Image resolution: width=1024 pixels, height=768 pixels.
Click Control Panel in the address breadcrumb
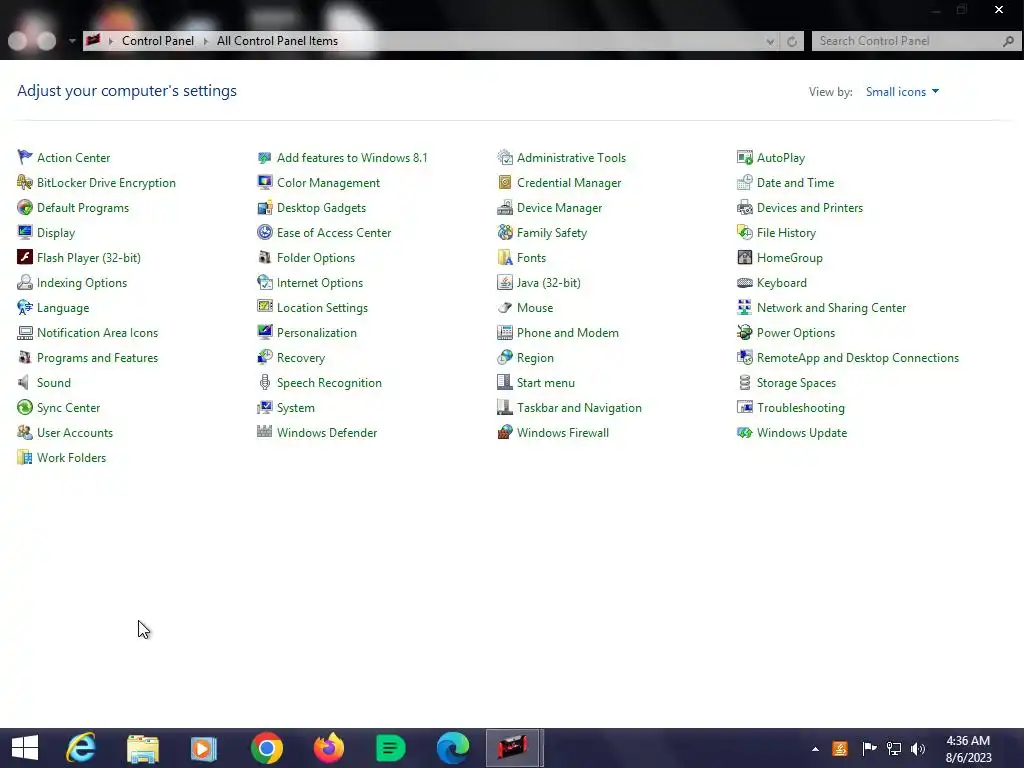(158, 40)
